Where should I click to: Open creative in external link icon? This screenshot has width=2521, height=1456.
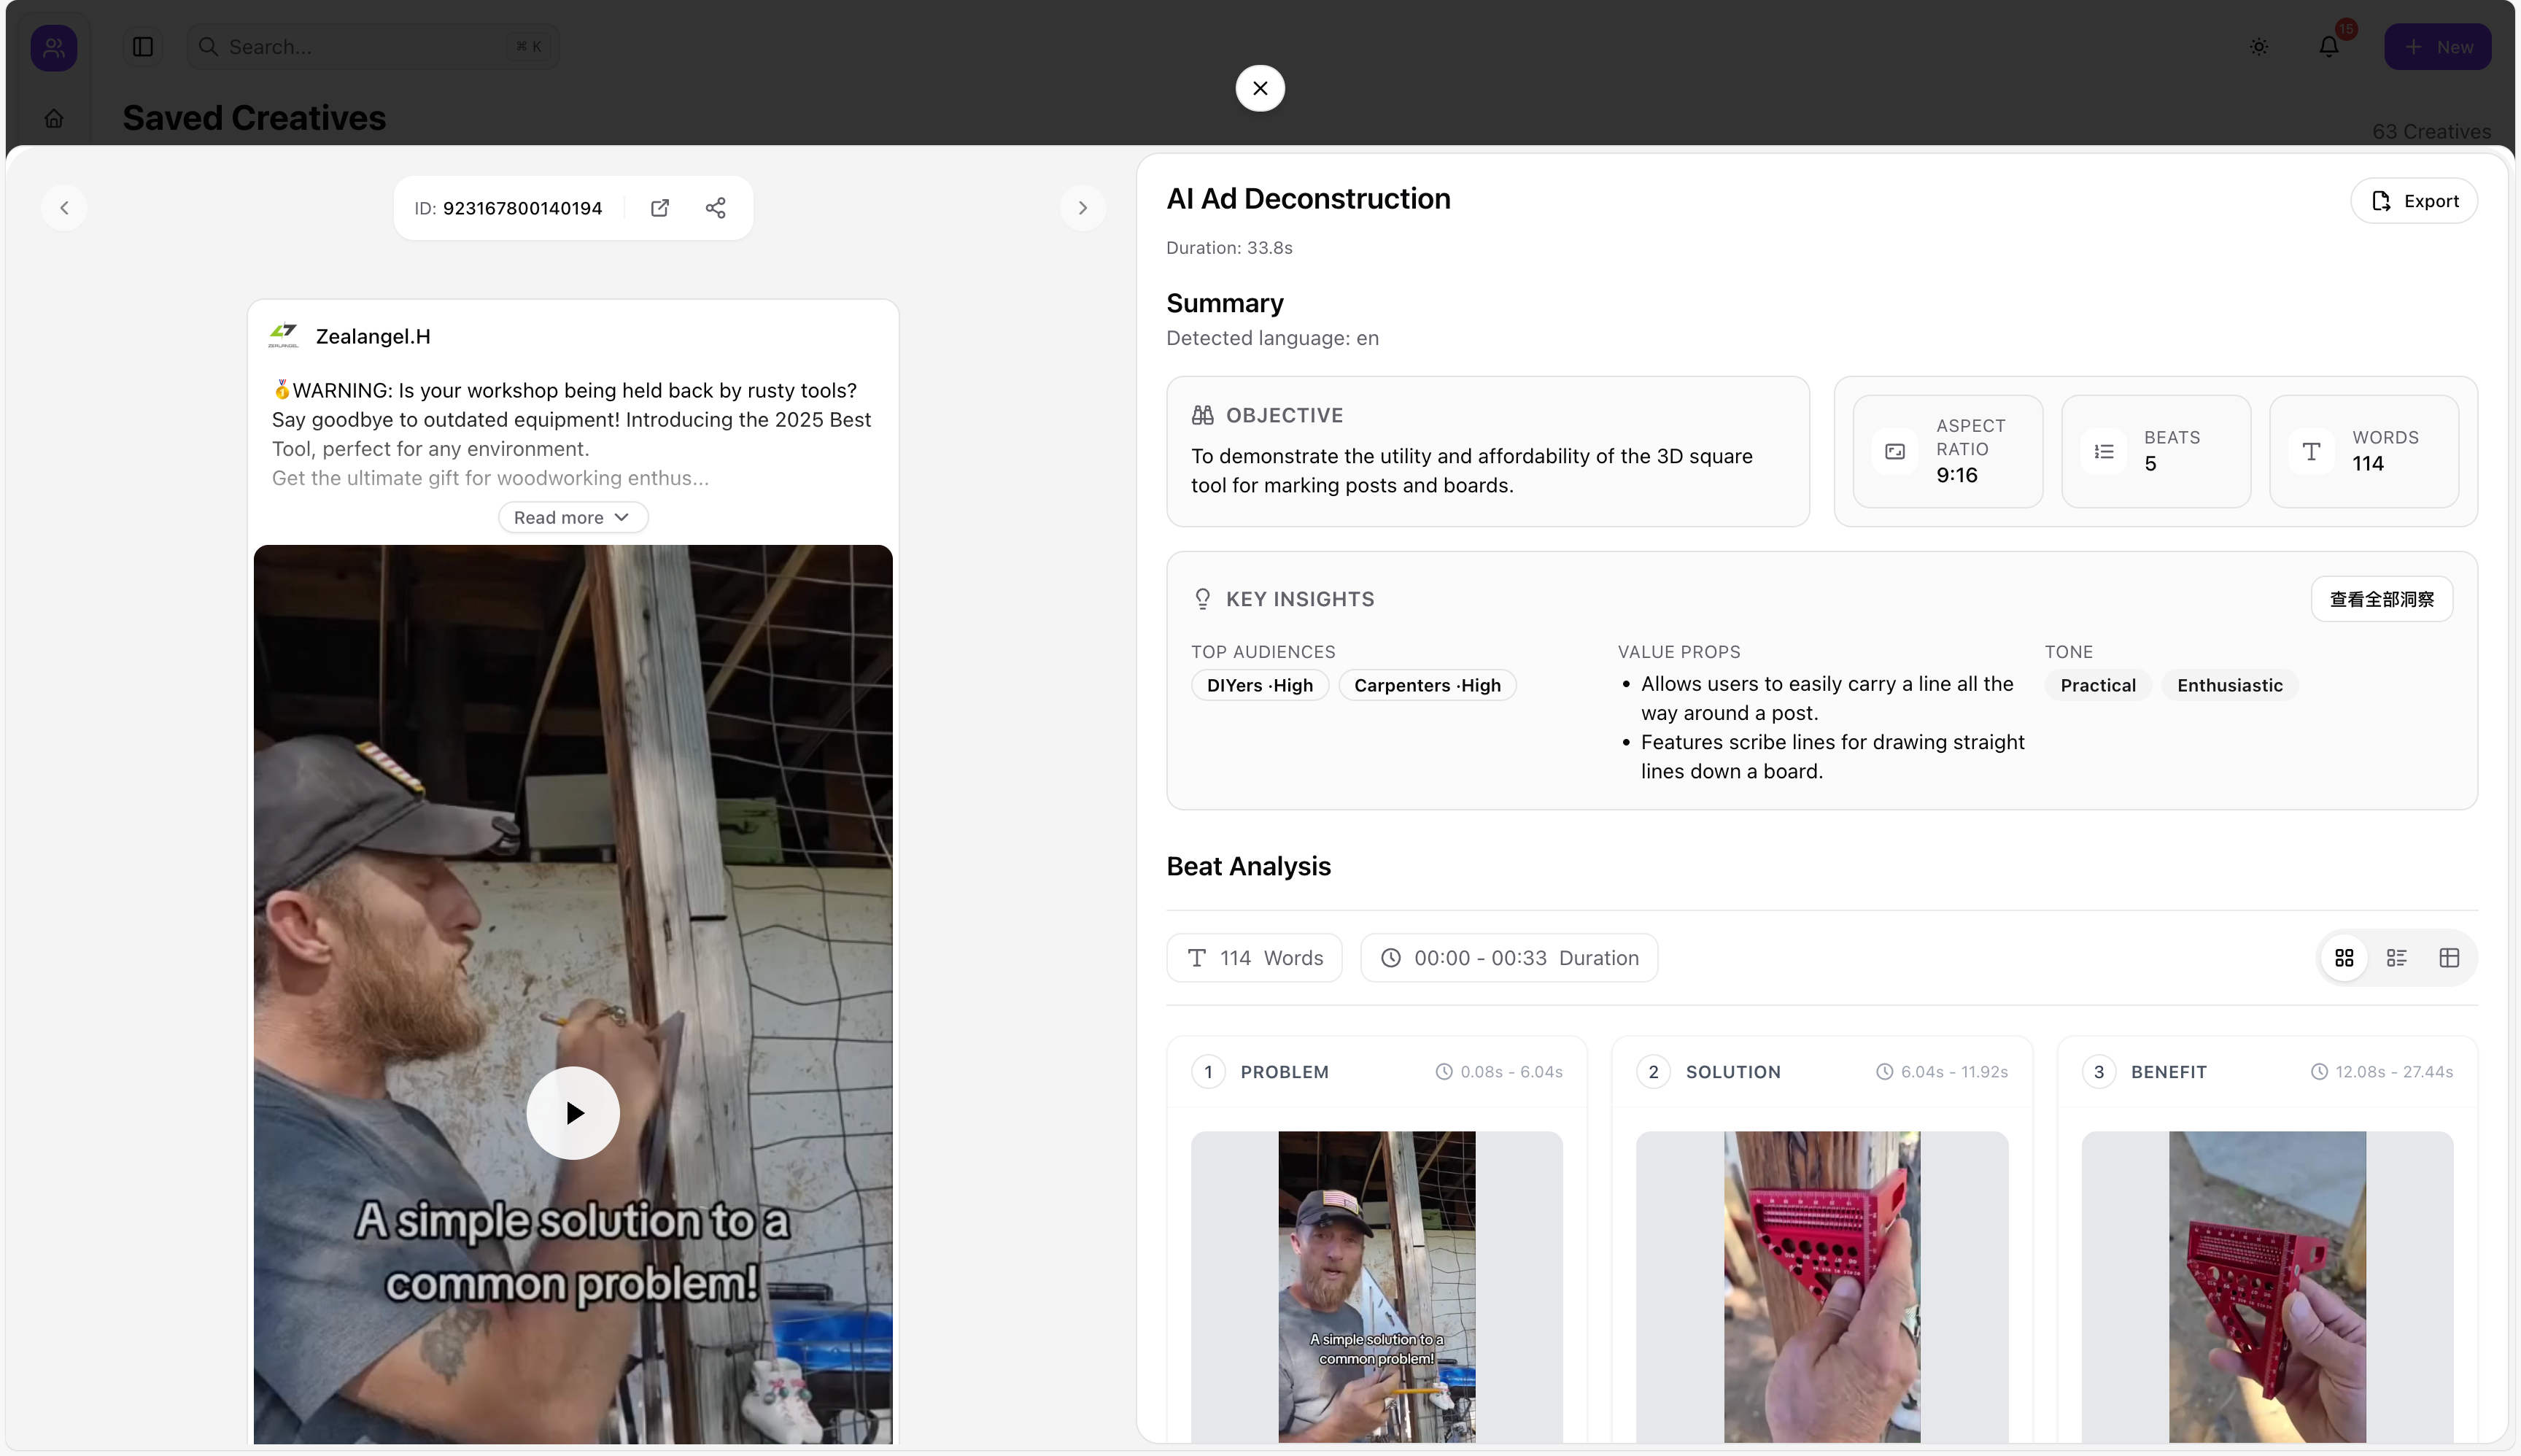point(660,208)
